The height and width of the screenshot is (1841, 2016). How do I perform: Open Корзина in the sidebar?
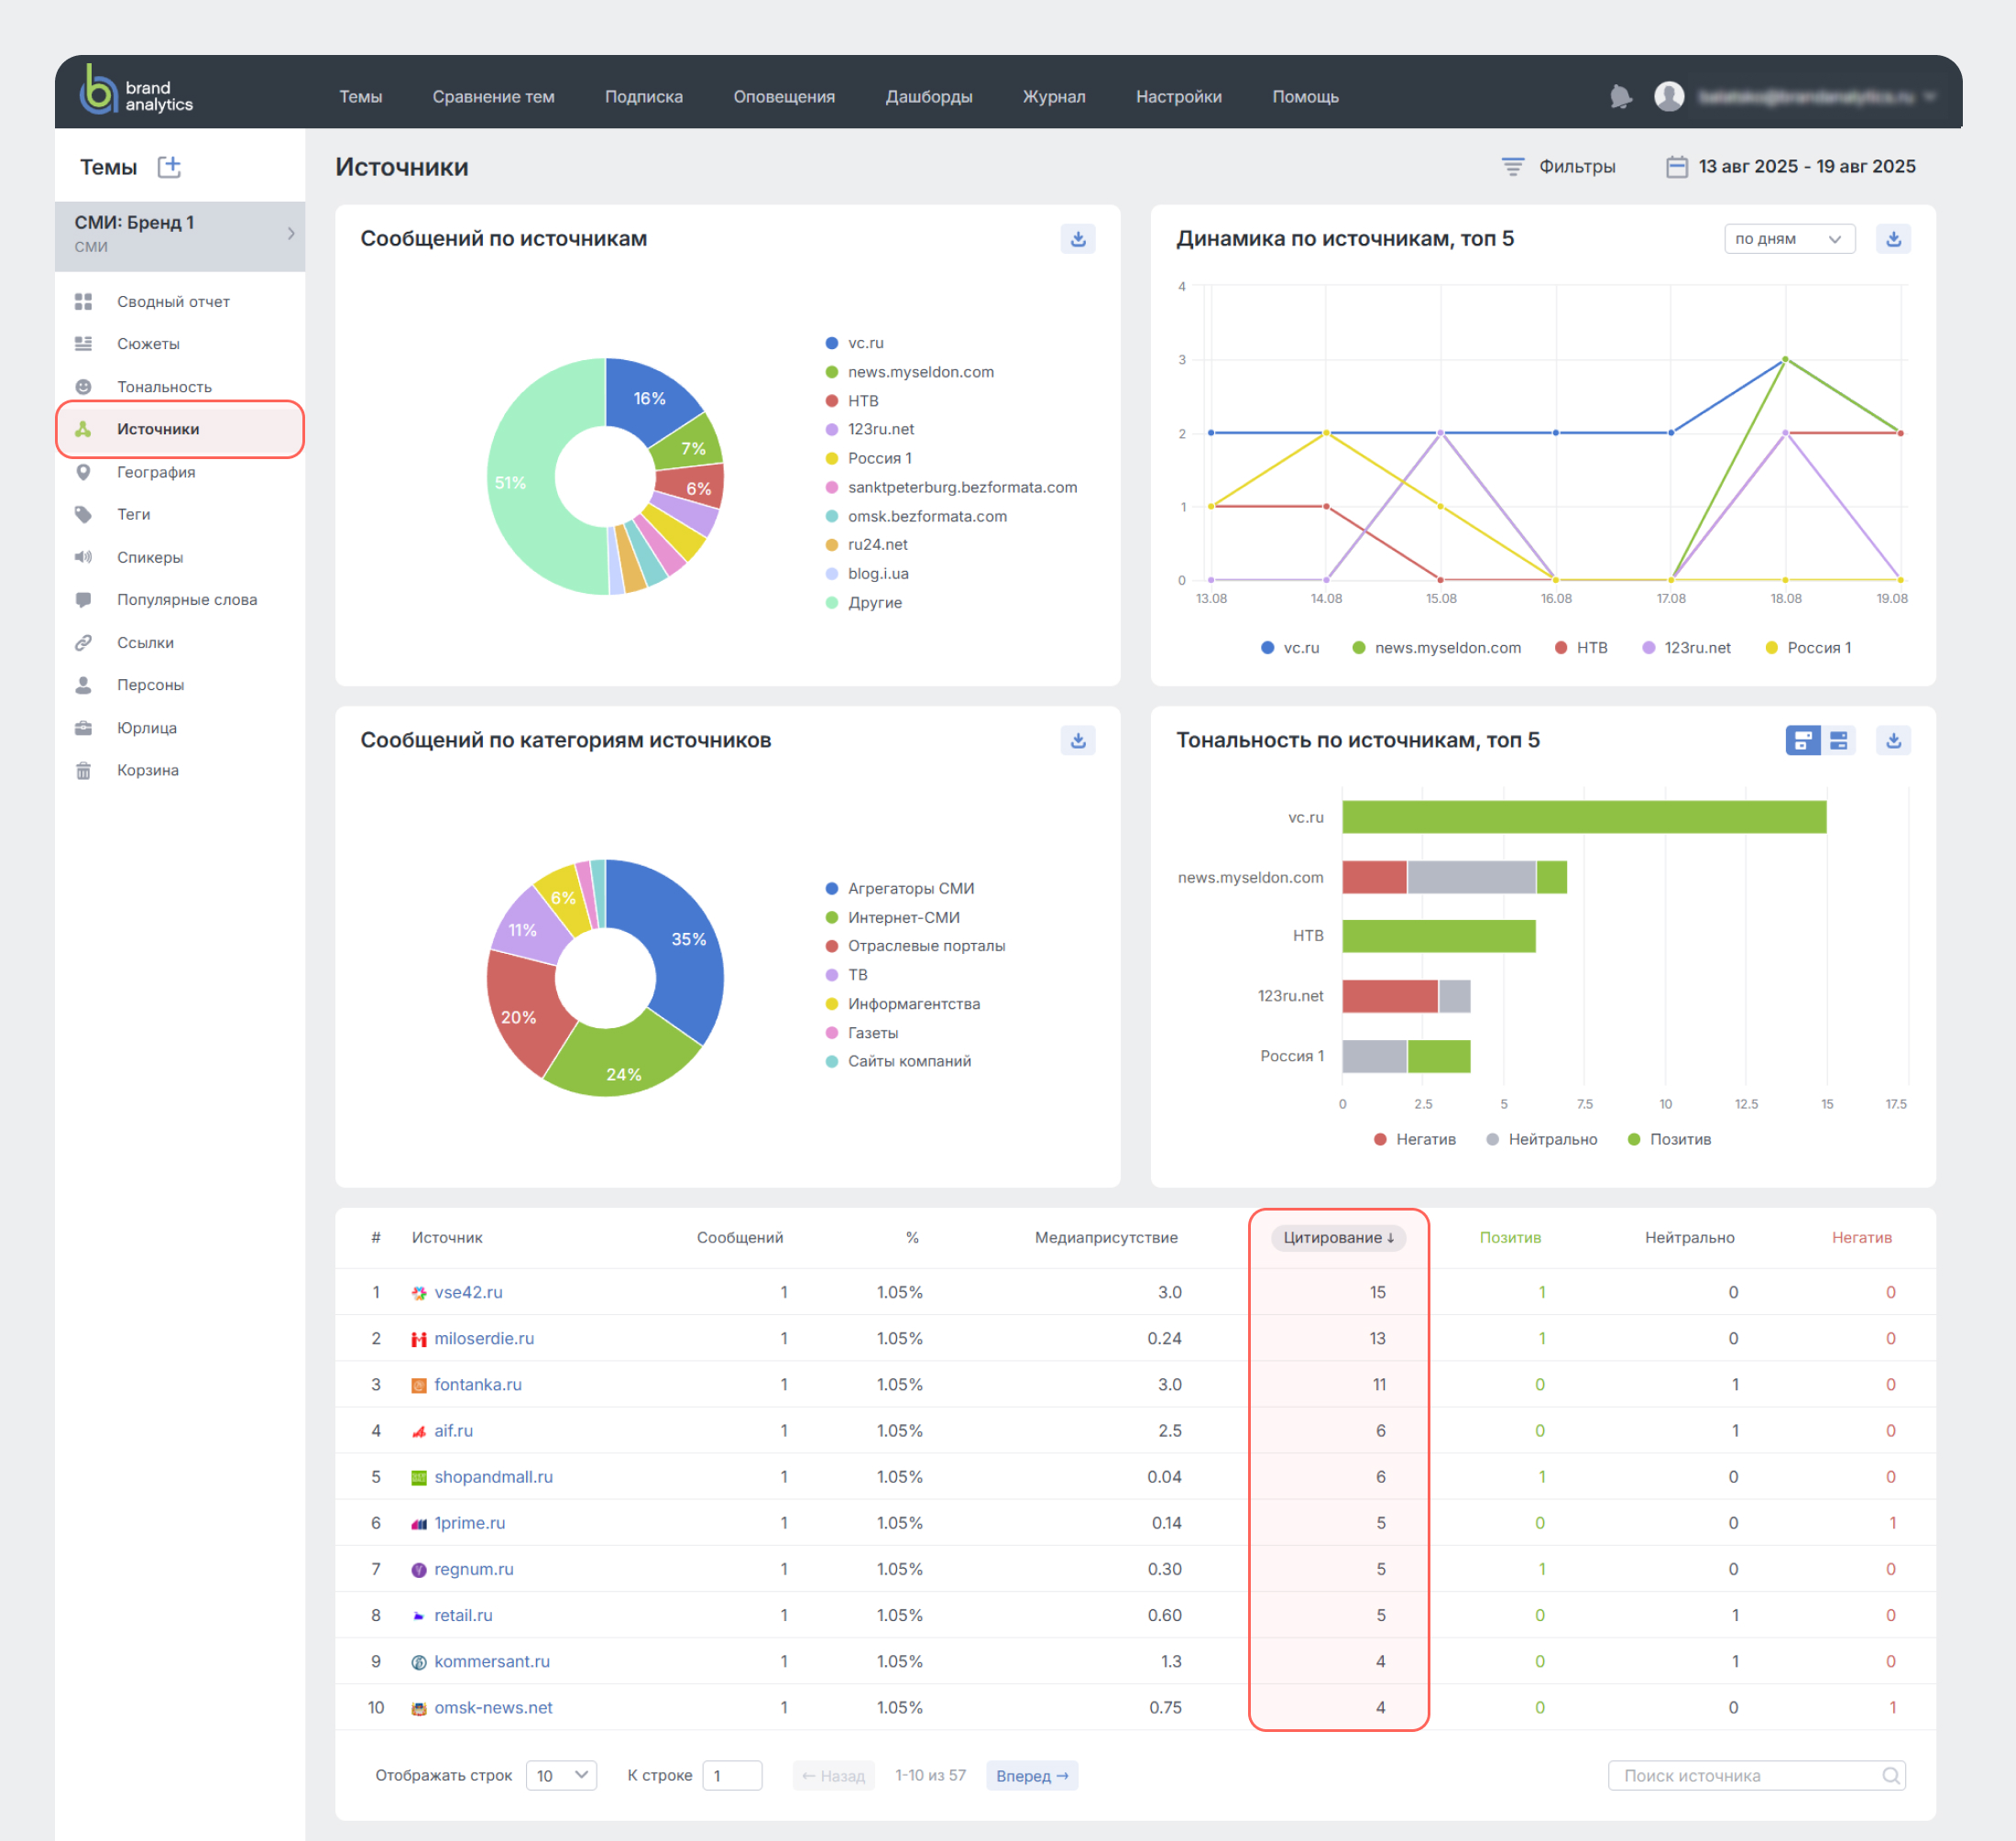[147, 770]
